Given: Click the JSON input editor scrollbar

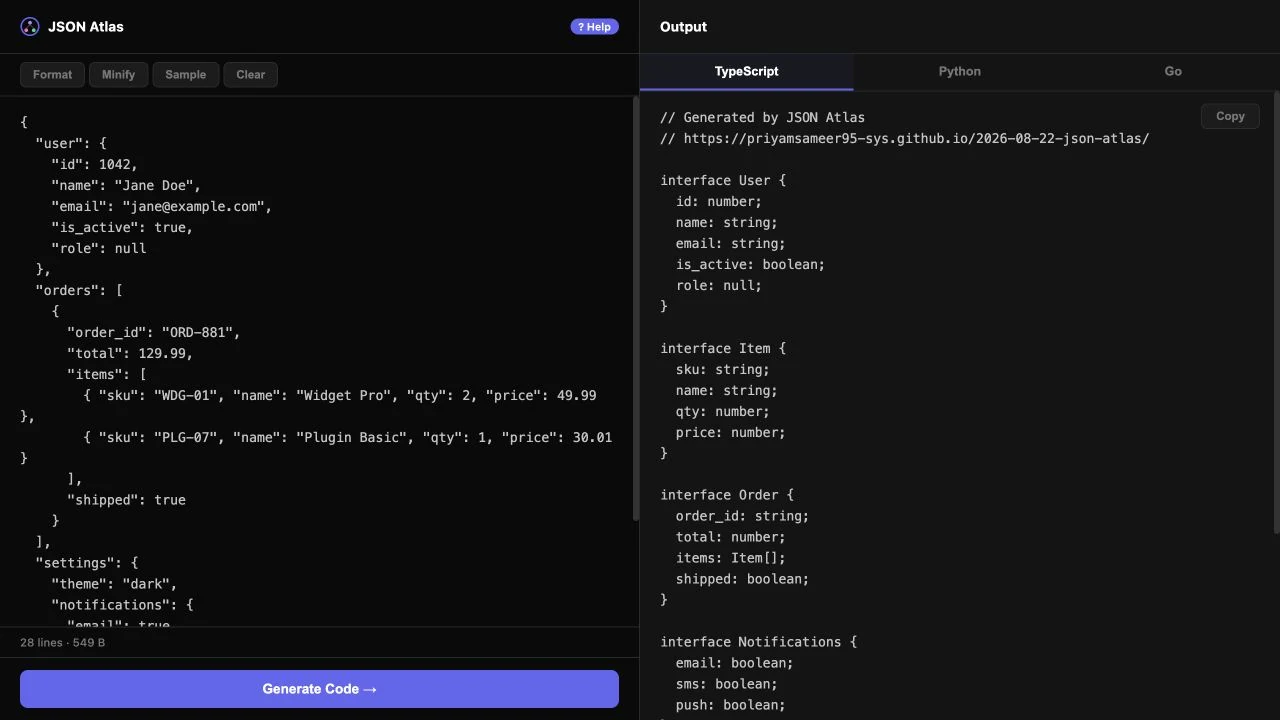Looking at the screenshot, I should point(636,308).
